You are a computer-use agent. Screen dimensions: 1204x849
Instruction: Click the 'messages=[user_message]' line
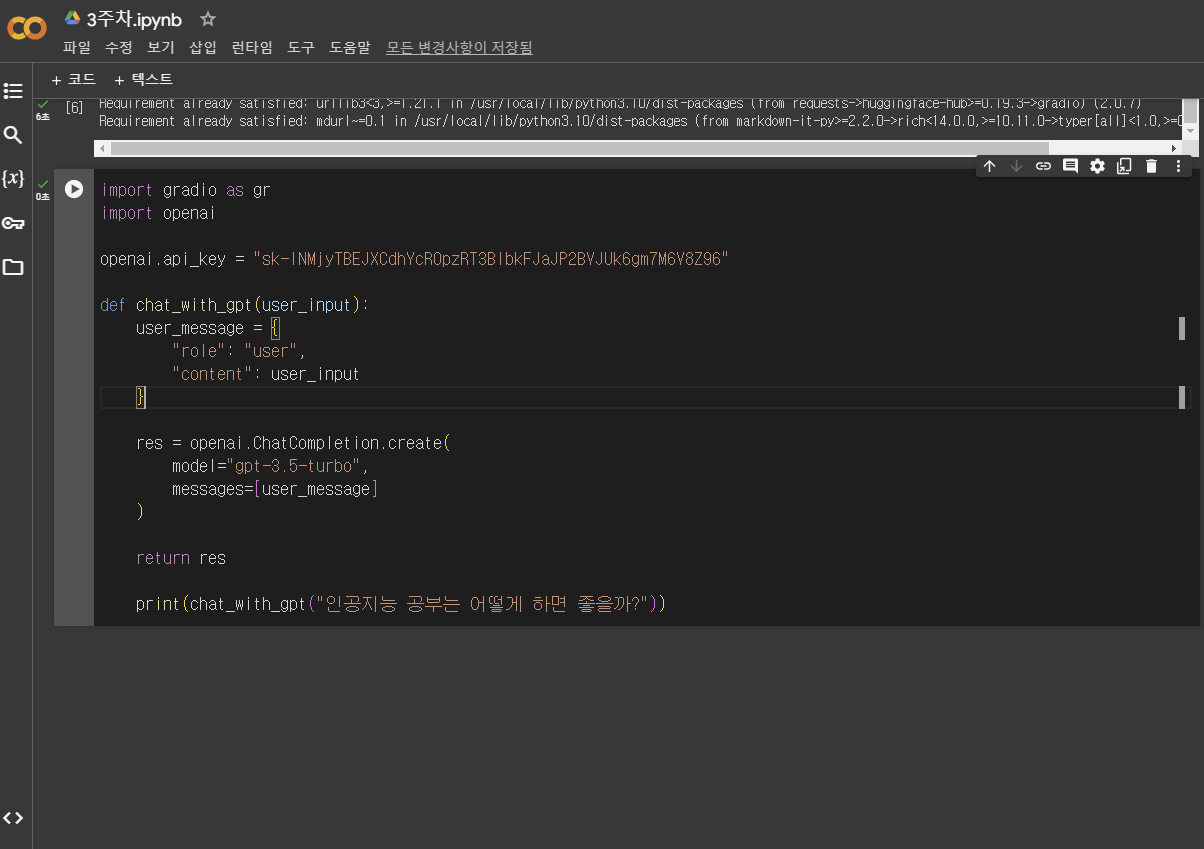(275, 489)
